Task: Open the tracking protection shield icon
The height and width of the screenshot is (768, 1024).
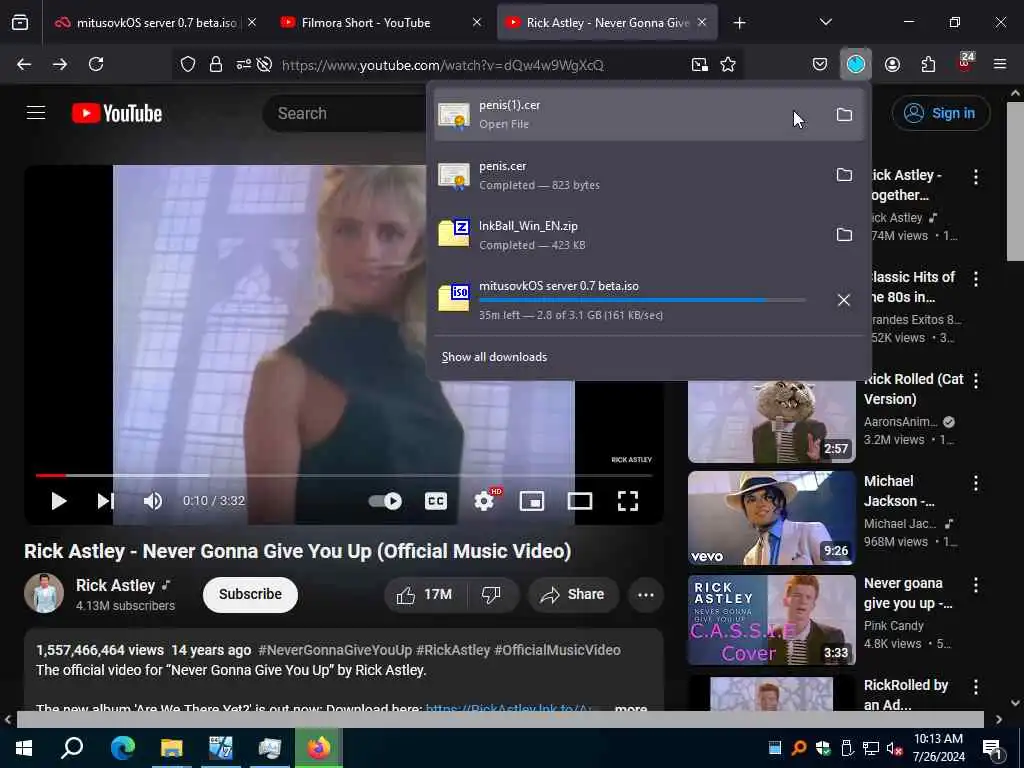Action: click(x=188, y=65)
